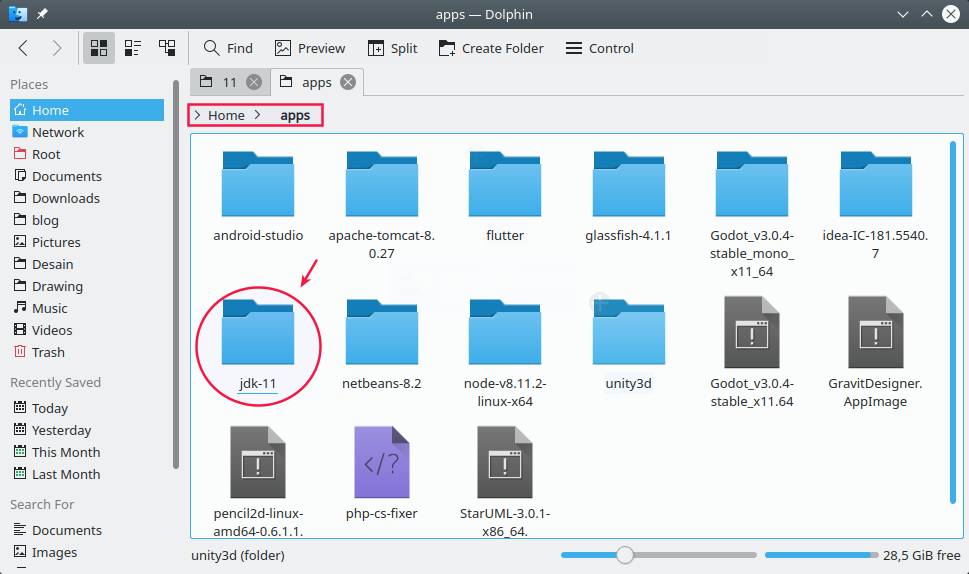Switch to Icons view mode
Viewport: 969px width, 574px height.
99,48
